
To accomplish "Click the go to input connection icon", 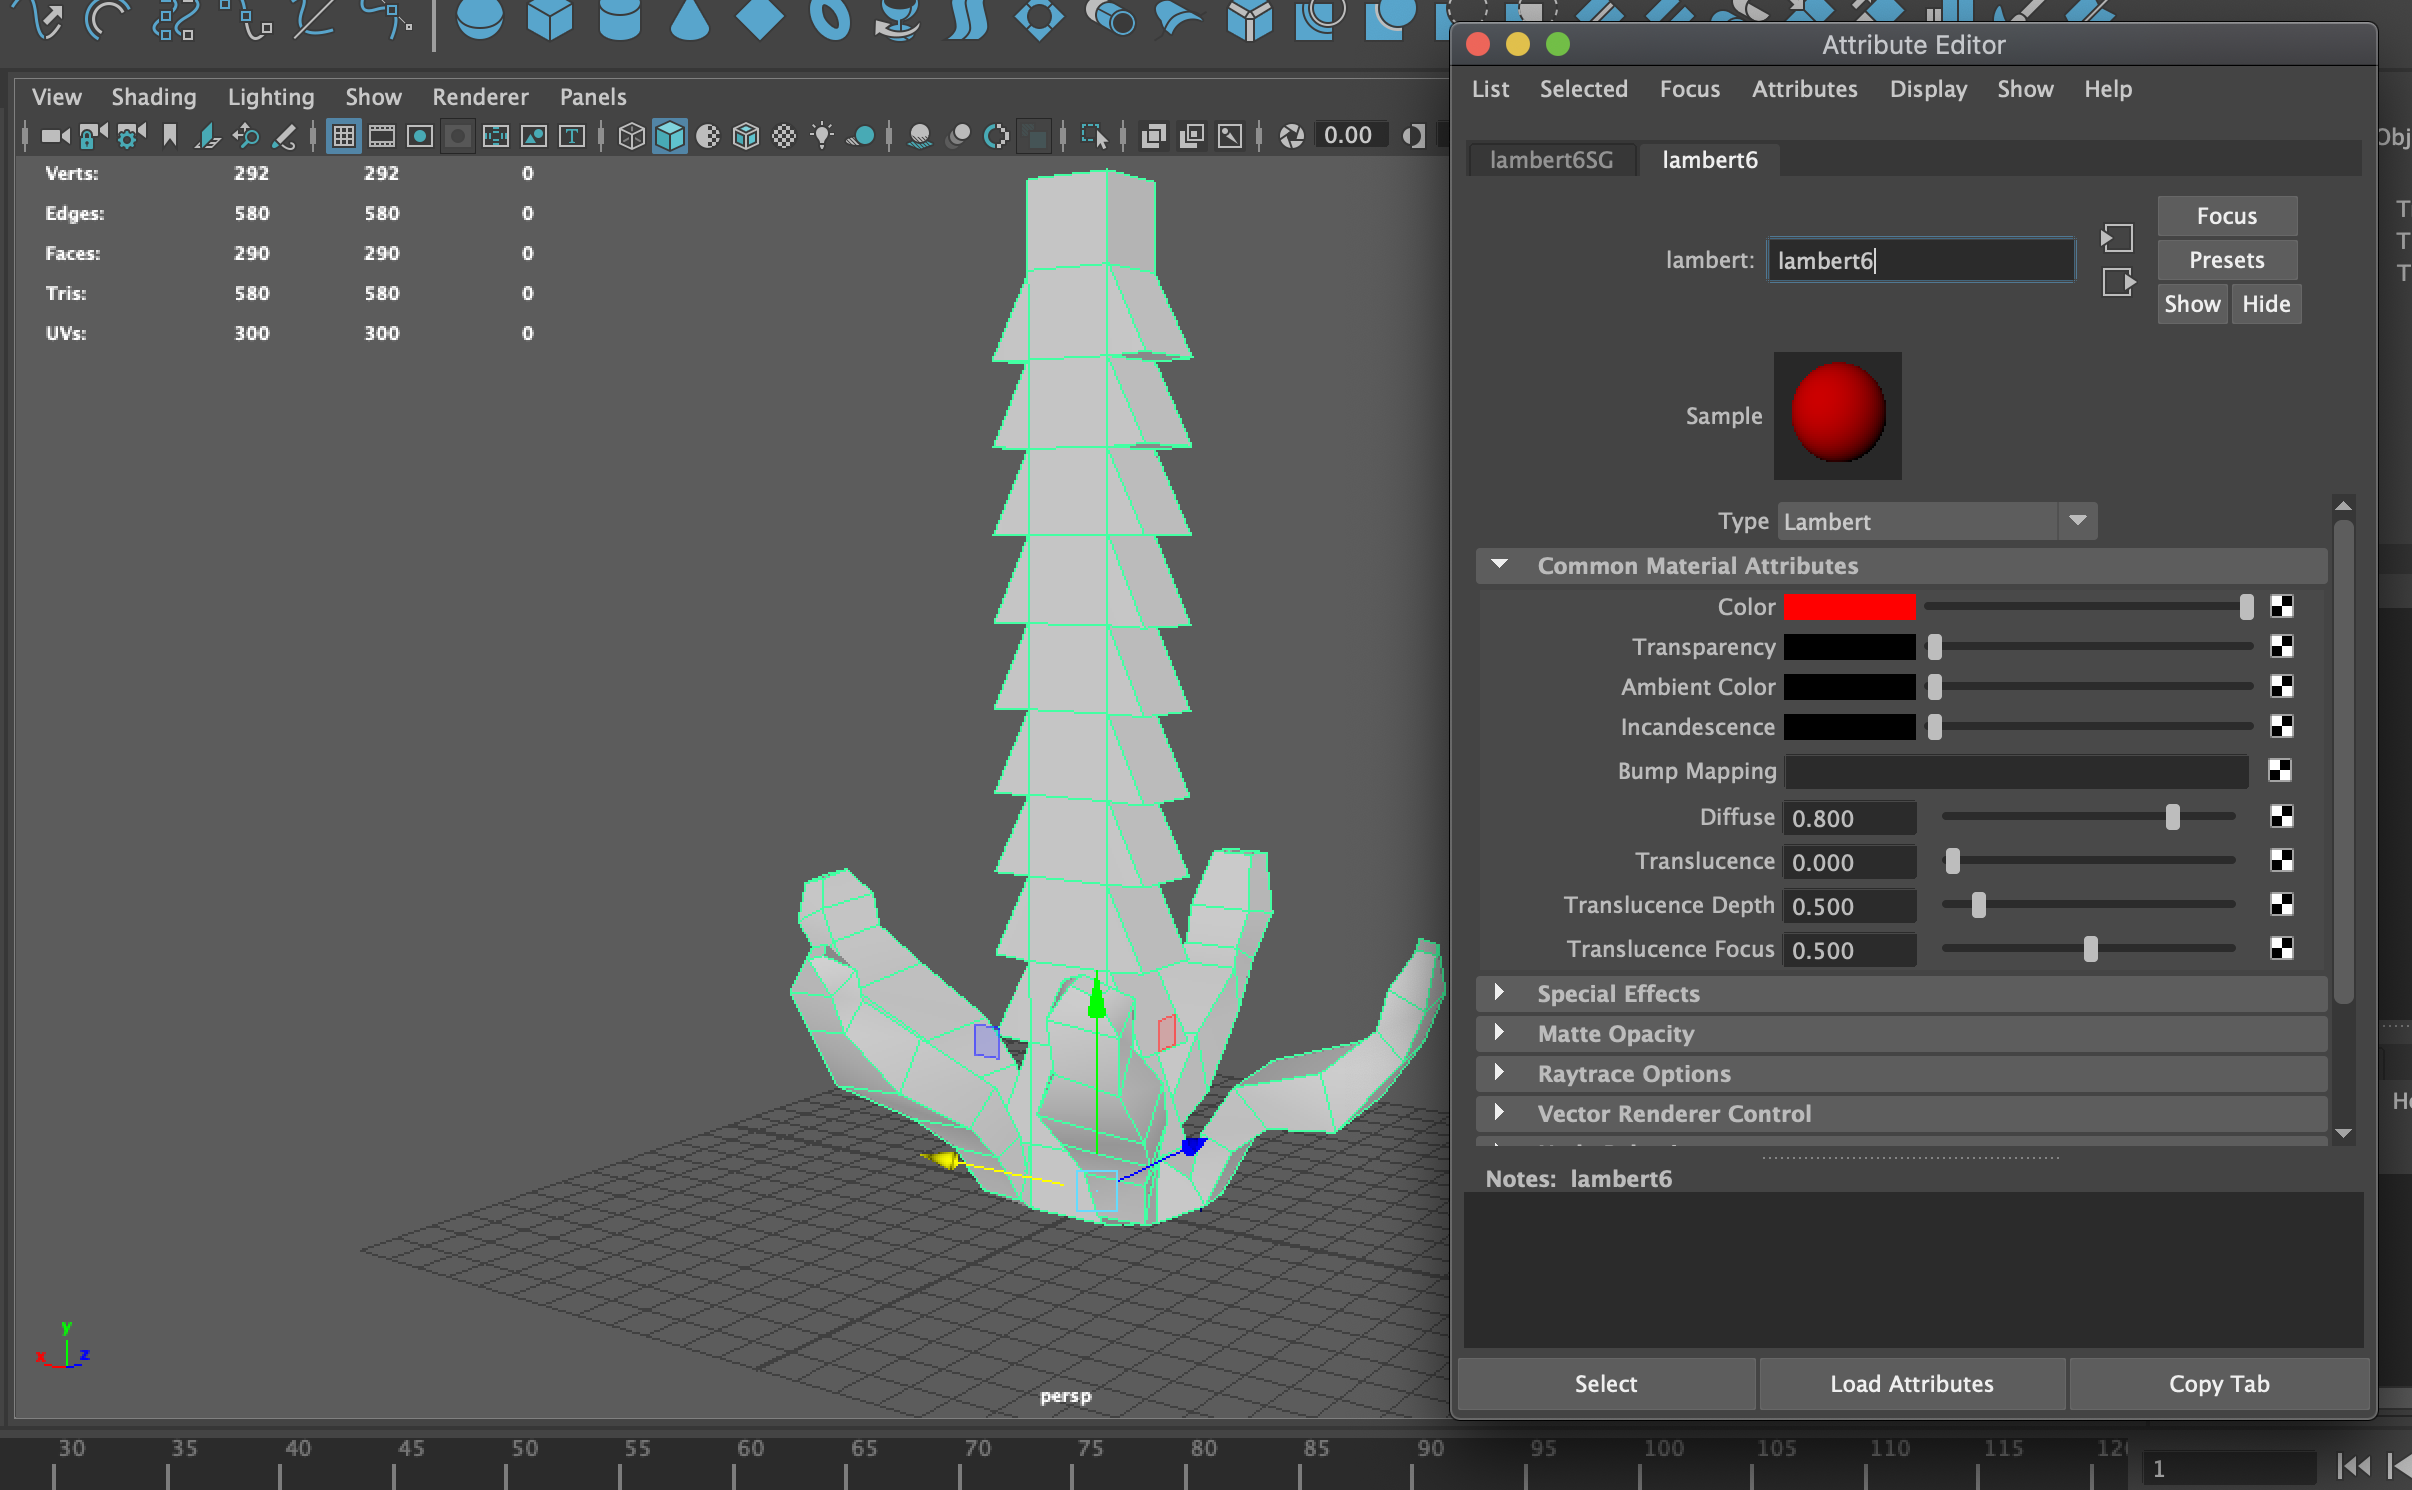I will tap(2117, 238).
